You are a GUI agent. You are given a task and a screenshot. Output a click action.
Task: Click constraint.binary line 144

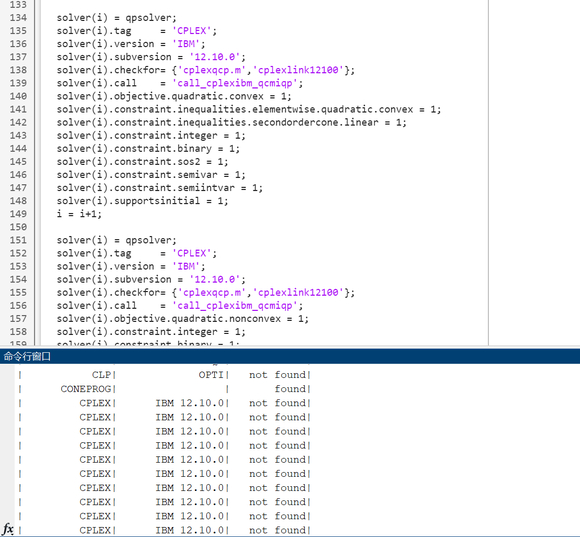click(x=148, y=149)
